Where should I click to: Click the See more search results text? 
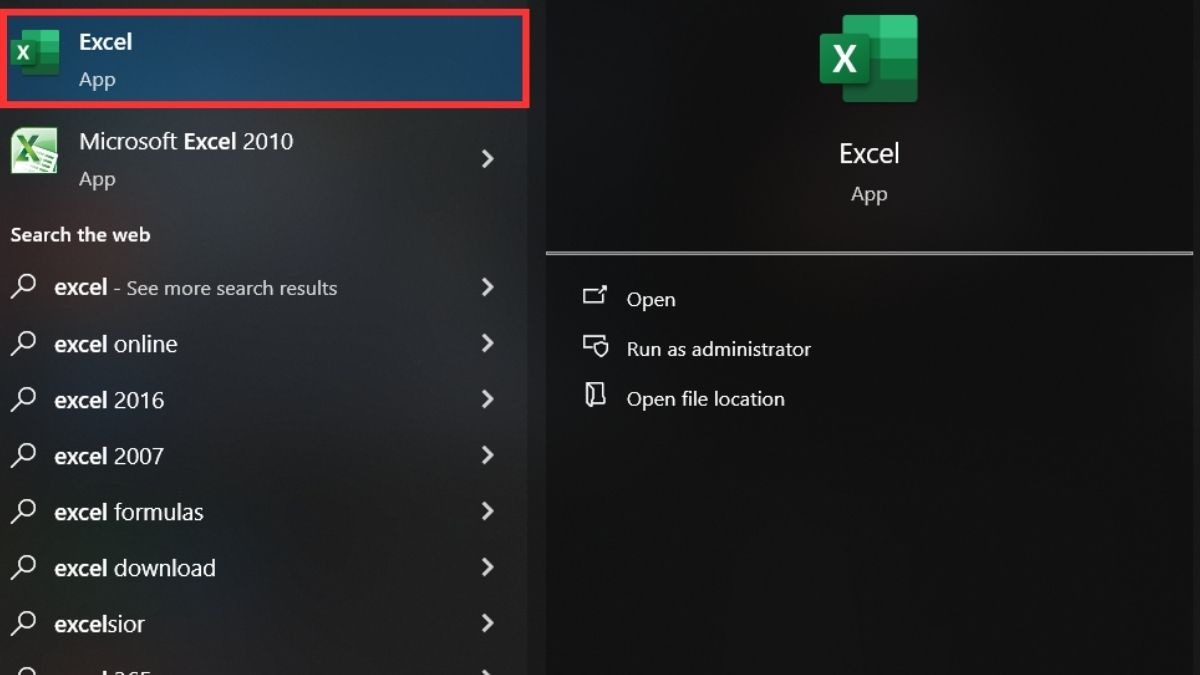(x=232, y=288)
